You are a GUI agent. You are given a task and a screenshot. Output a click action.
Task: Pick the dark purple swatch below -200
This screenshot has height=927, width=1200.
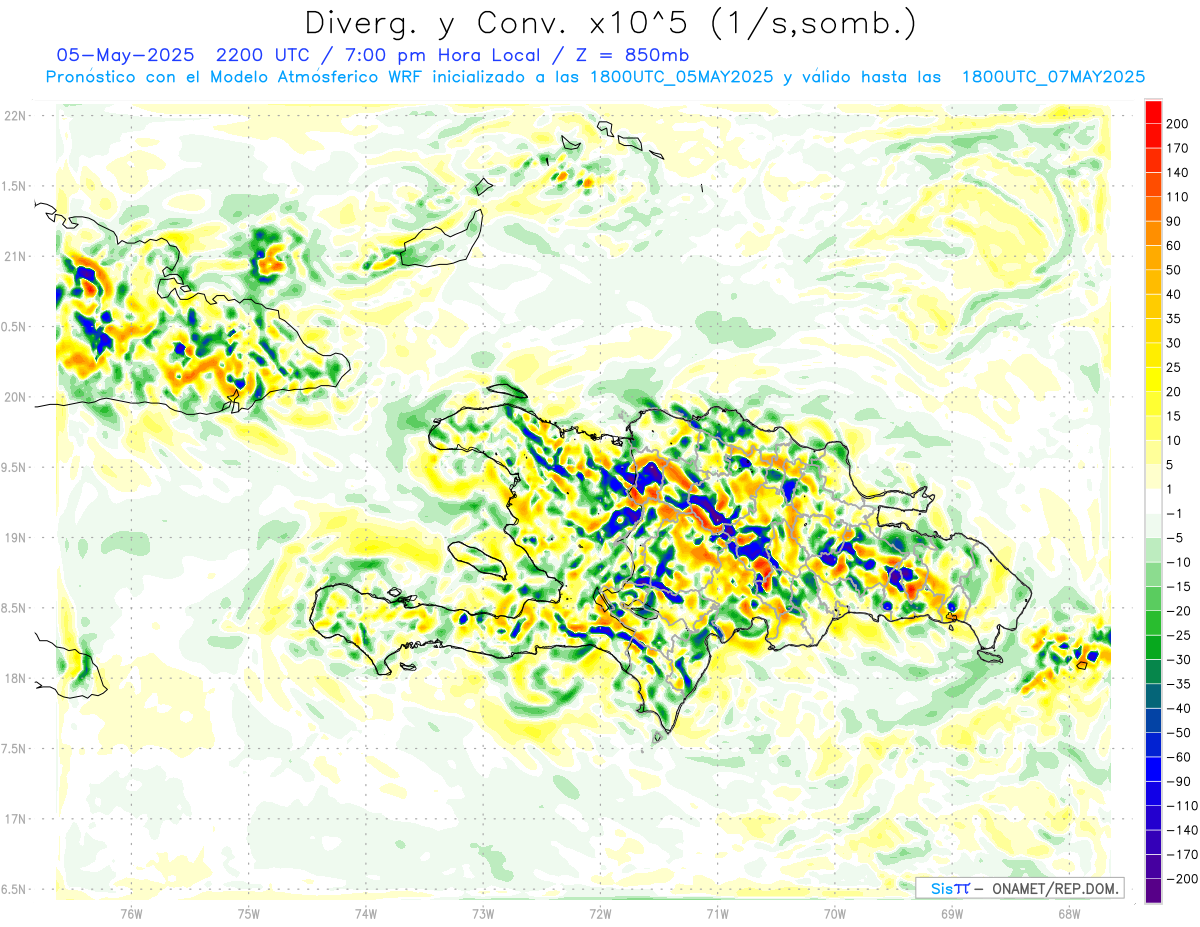point(1153,890)
